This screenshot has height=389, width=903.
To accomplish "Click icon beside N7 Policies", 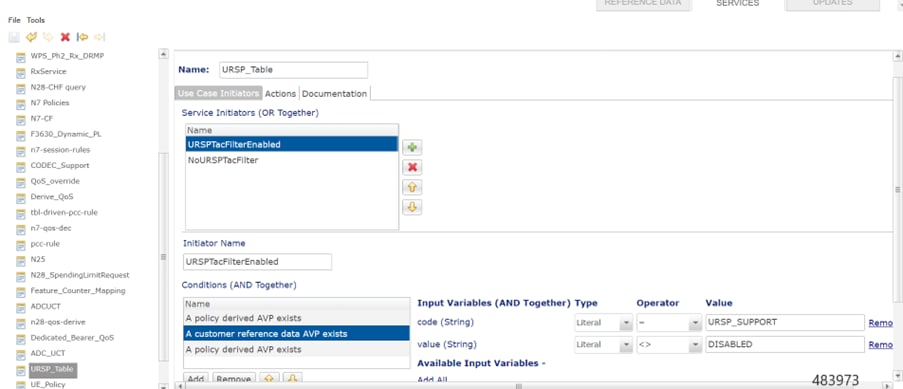I will pos(21,103).
